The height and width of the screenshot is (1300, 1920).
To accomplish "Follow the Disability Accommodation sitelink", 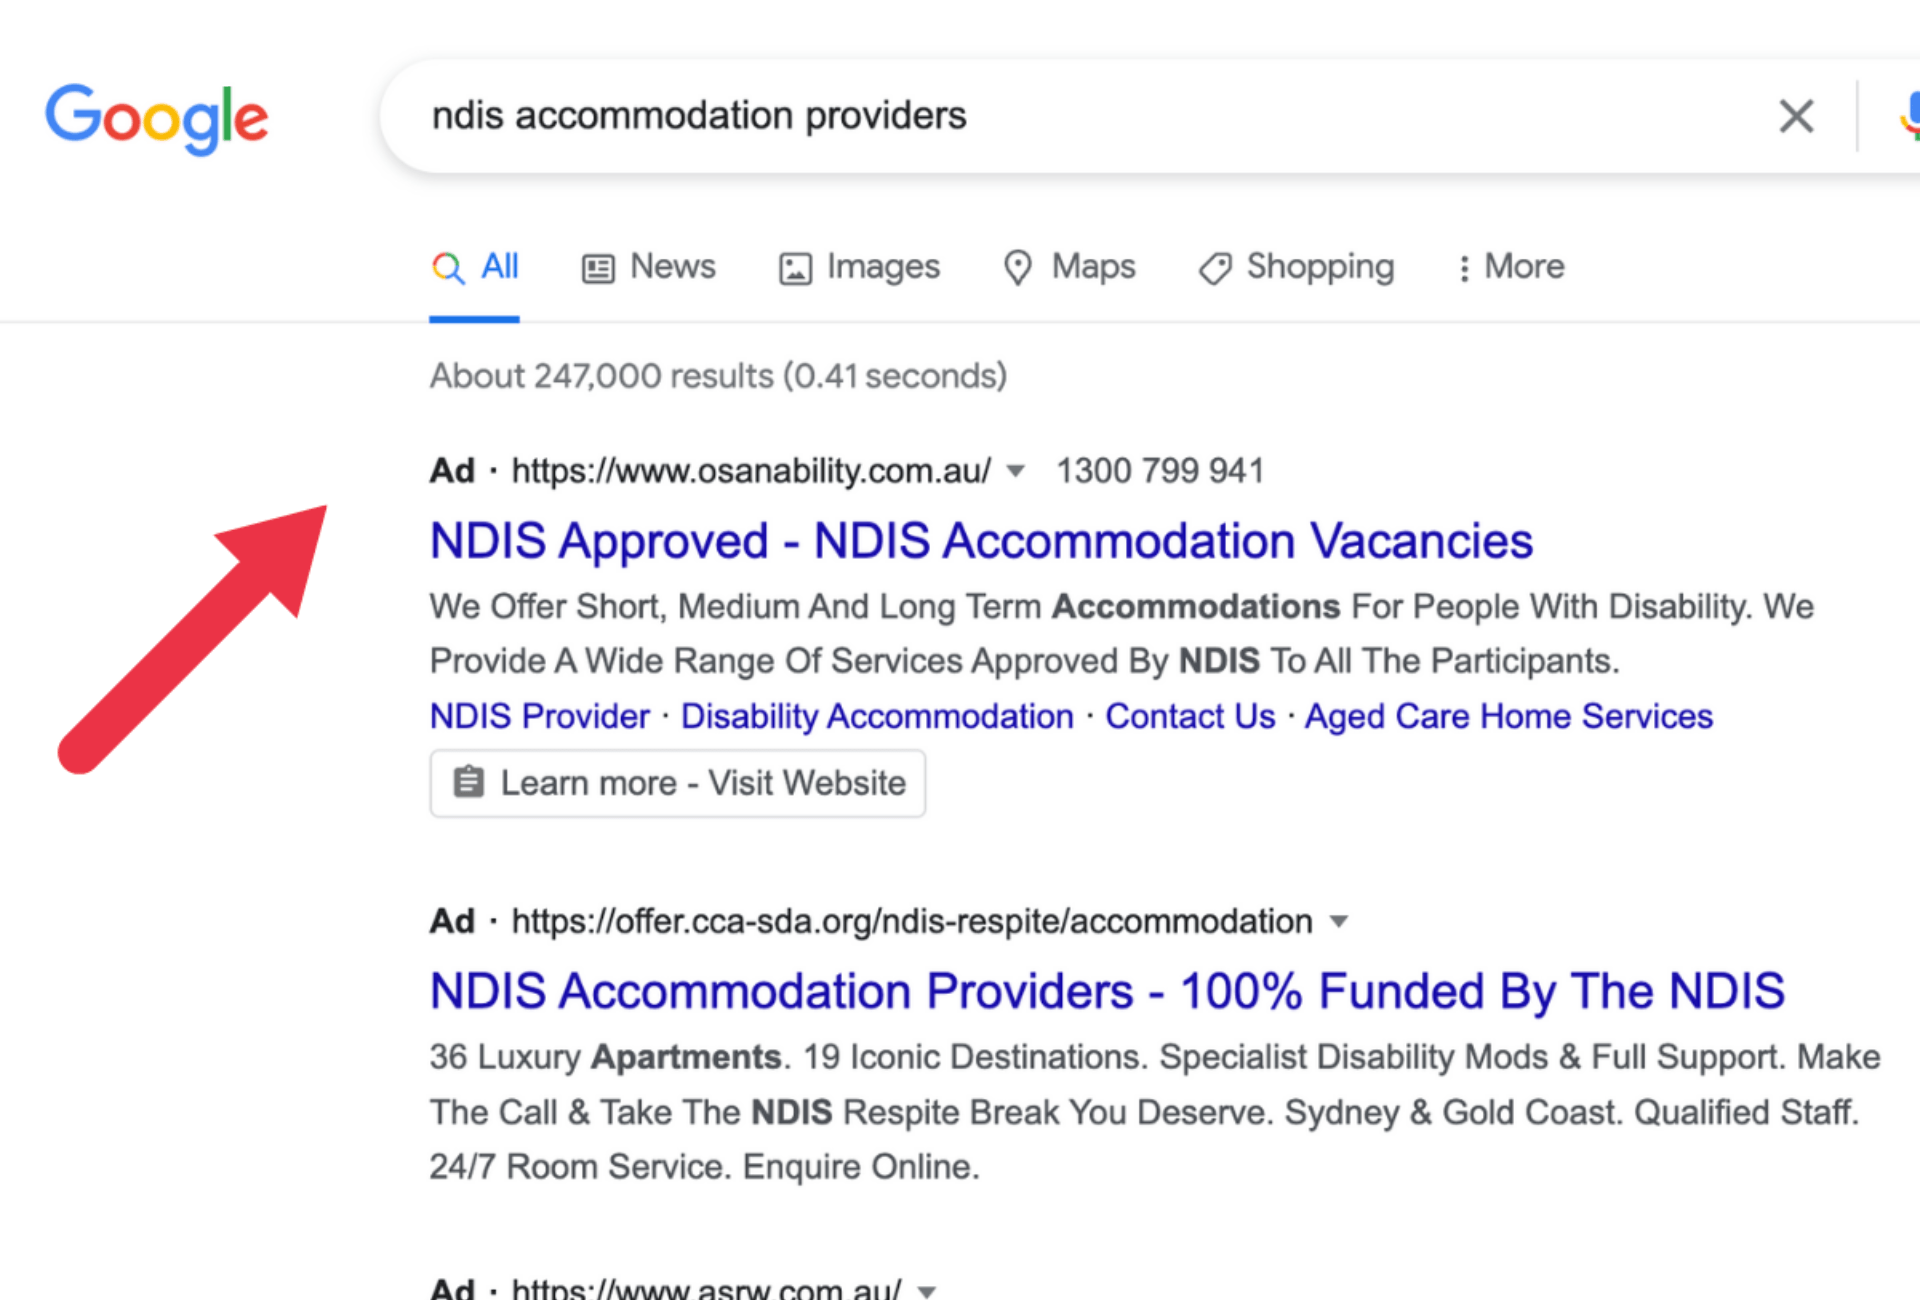I will [877, 716].
